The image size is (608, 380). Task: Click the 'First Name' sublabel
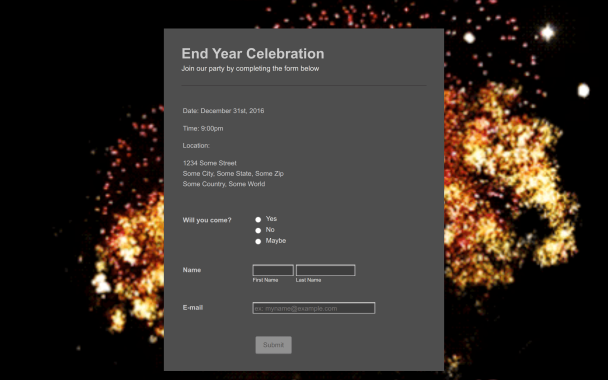pyautogui.click(x=265, y=280)
